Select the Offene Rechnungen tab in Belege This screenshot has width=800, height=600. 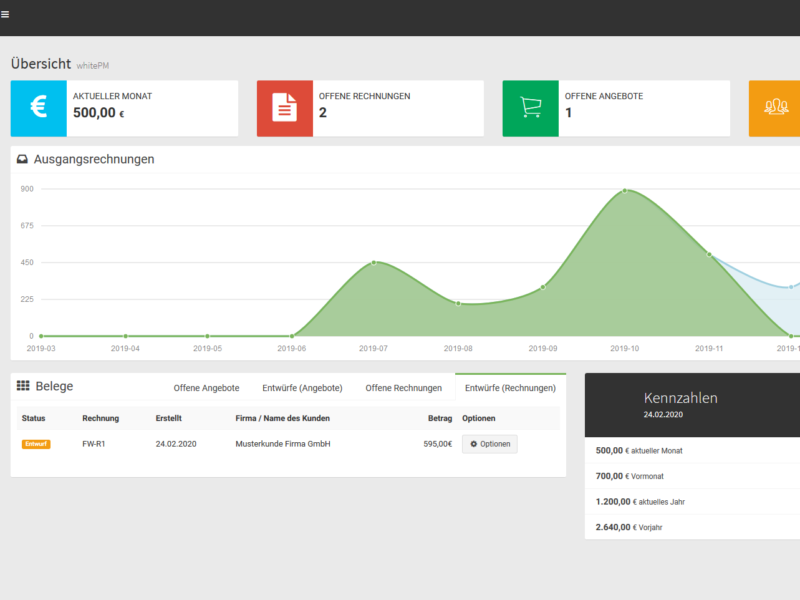point(404,388)
